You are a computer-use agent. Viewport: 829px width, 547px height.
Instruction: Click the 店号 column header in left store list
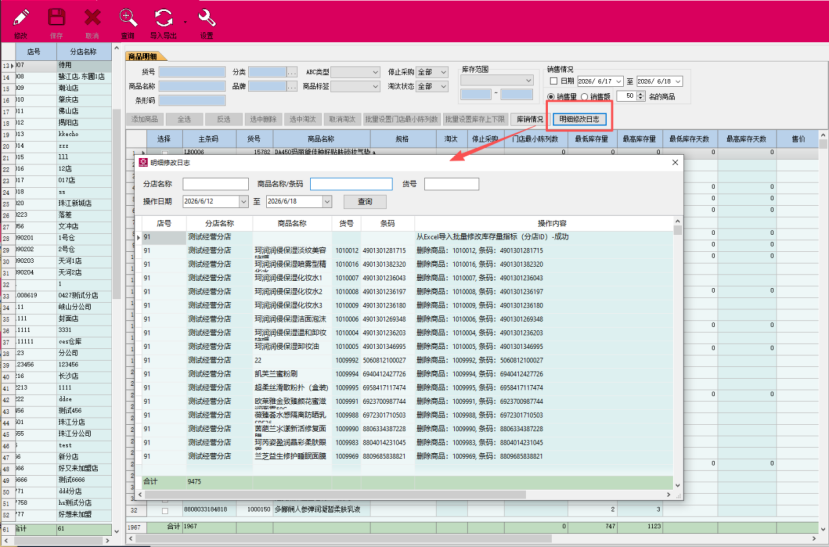click(34, 51)
